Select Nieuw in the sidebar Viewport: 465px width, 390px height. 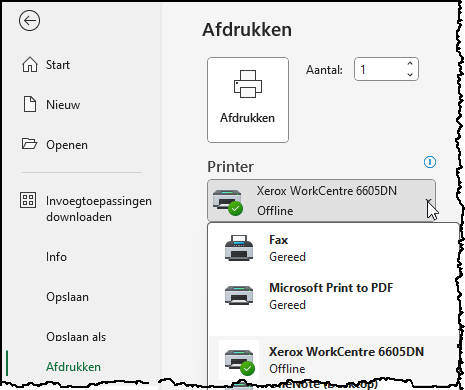tap(63, 105)
